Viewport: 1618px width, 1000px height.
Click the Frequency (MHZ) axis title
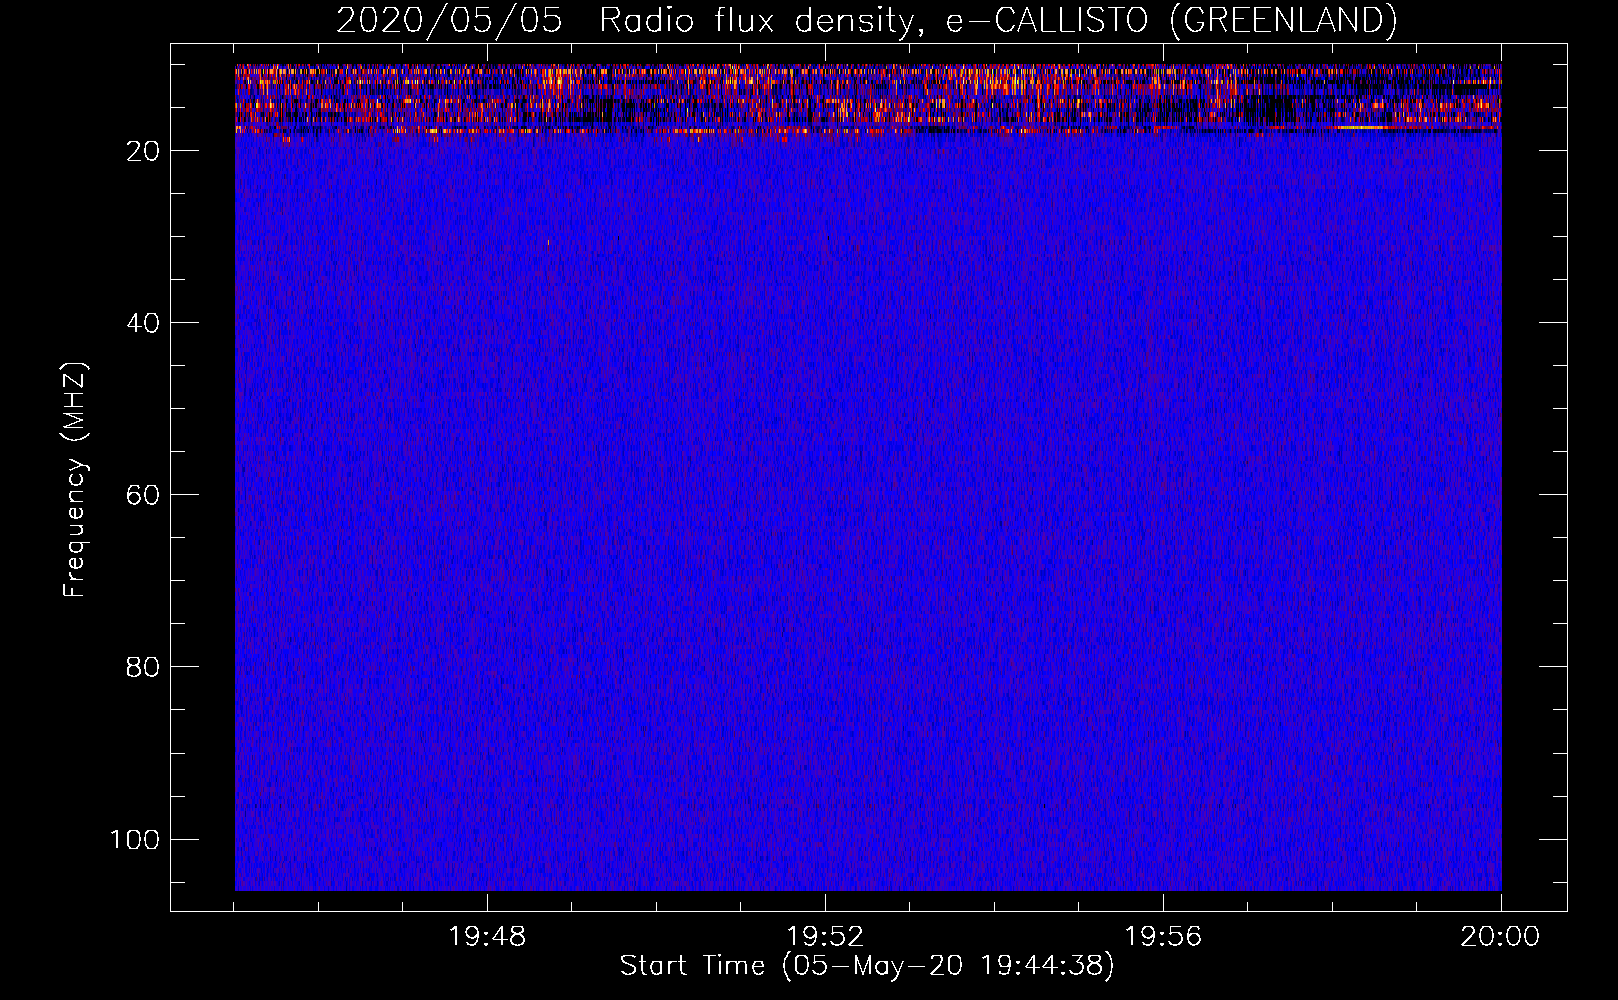(x=76, y=479)
